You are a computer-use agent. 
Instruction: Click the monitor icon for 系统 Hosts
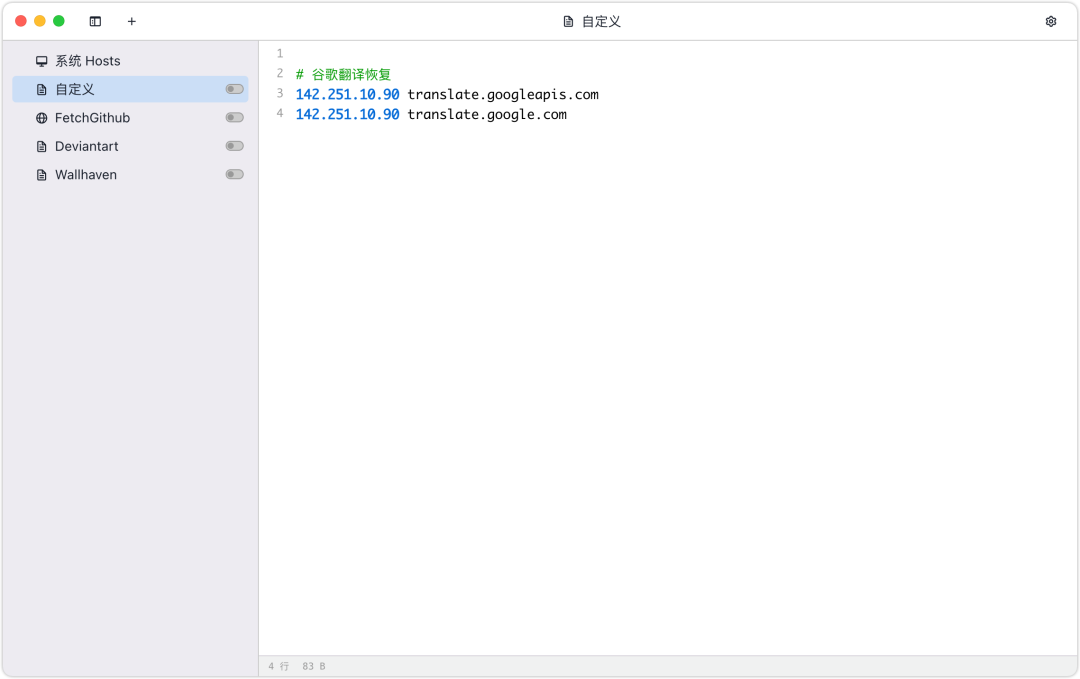41,61
